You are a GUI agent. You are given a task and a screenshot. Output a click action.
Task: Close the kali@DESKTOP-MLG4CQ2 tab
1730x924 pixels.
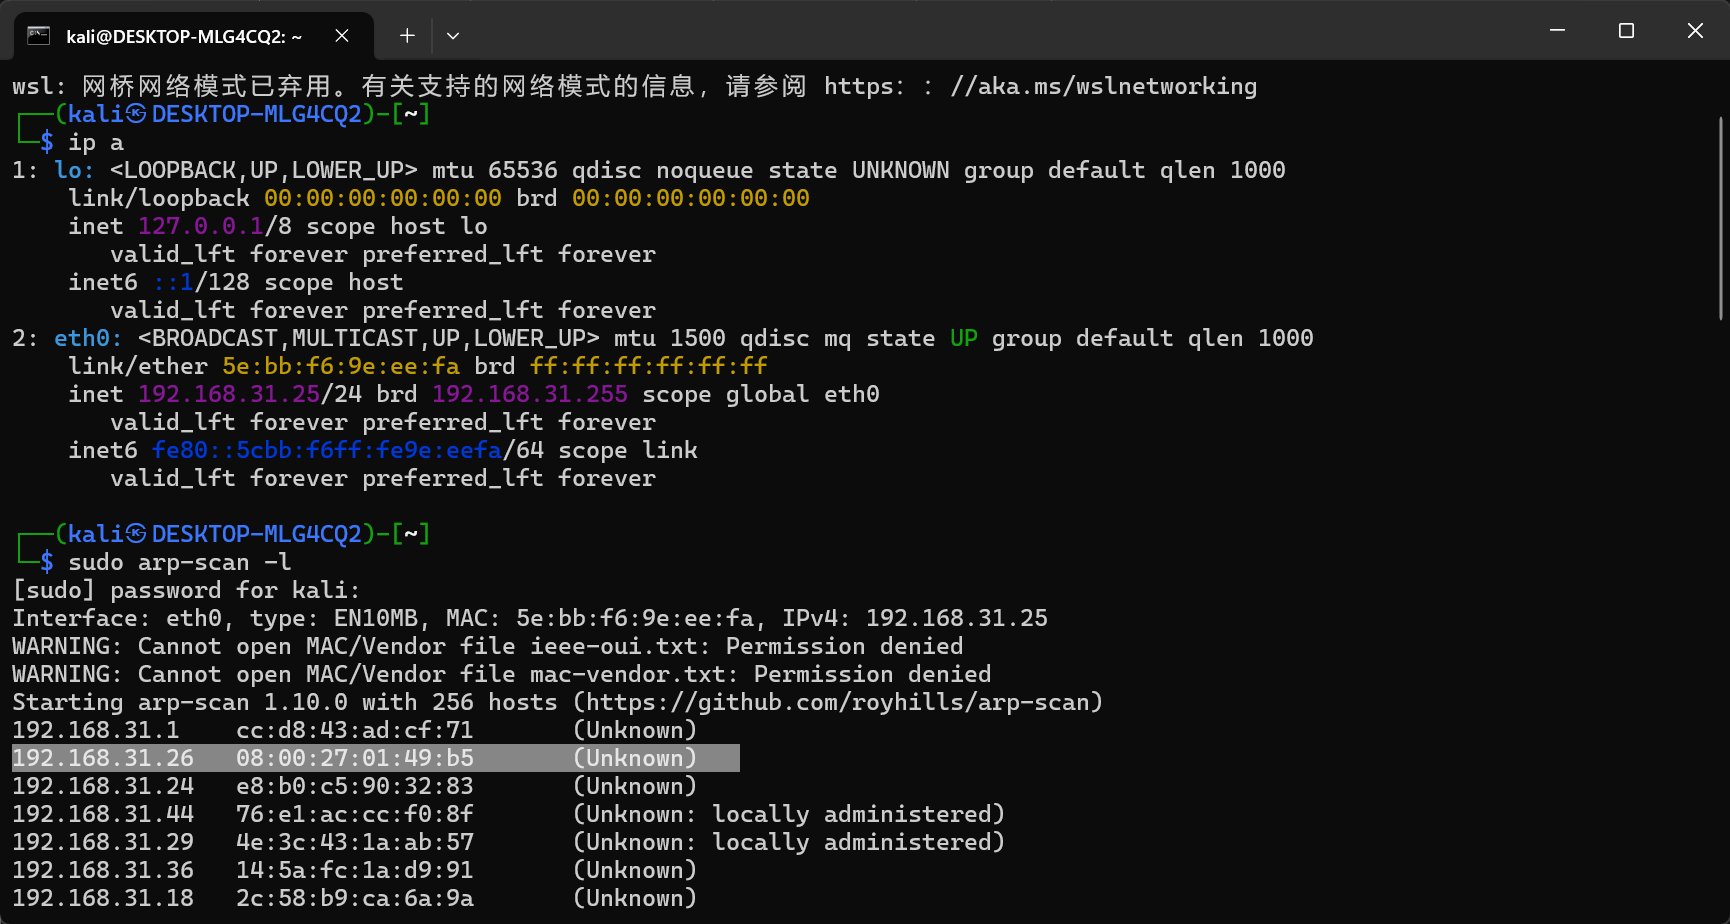[x=342, y=36]
